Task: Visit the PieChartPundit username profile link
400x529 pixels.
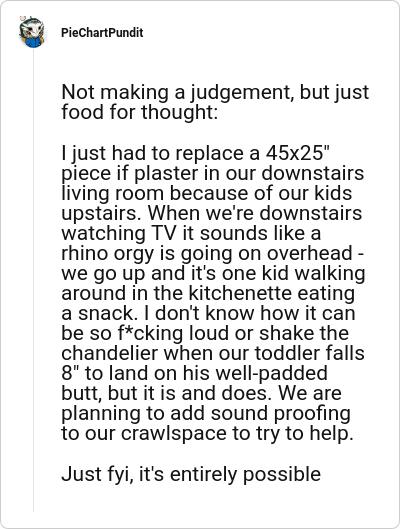Action: (x=102, y=33)
